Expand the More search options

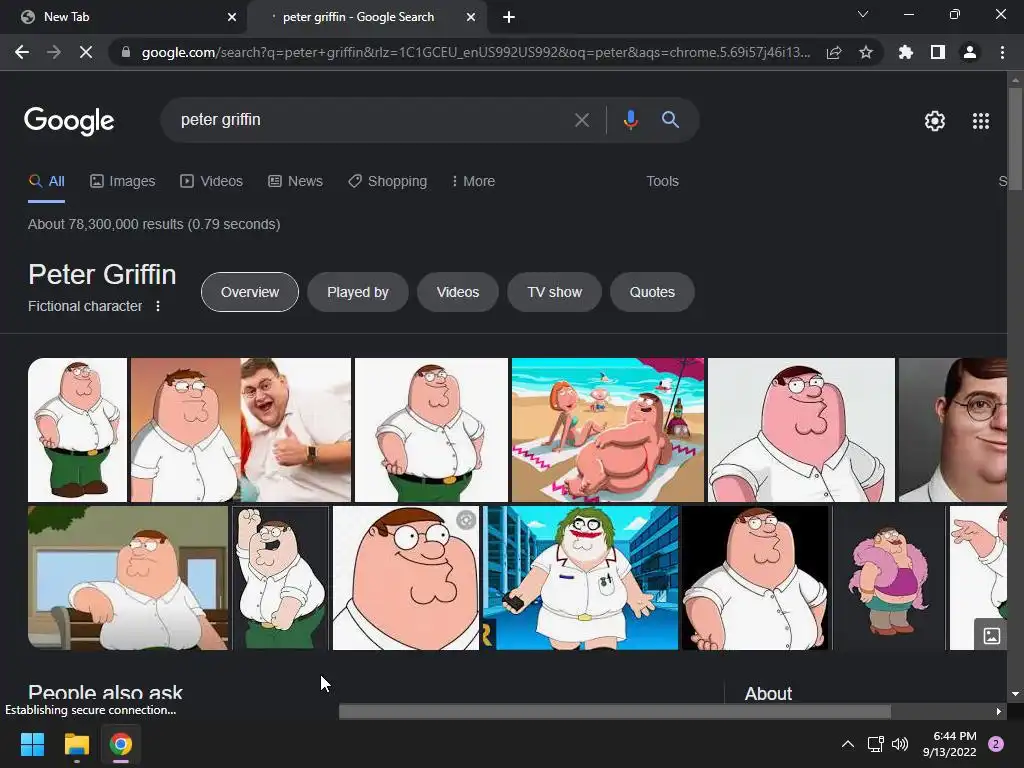(473, 182)
